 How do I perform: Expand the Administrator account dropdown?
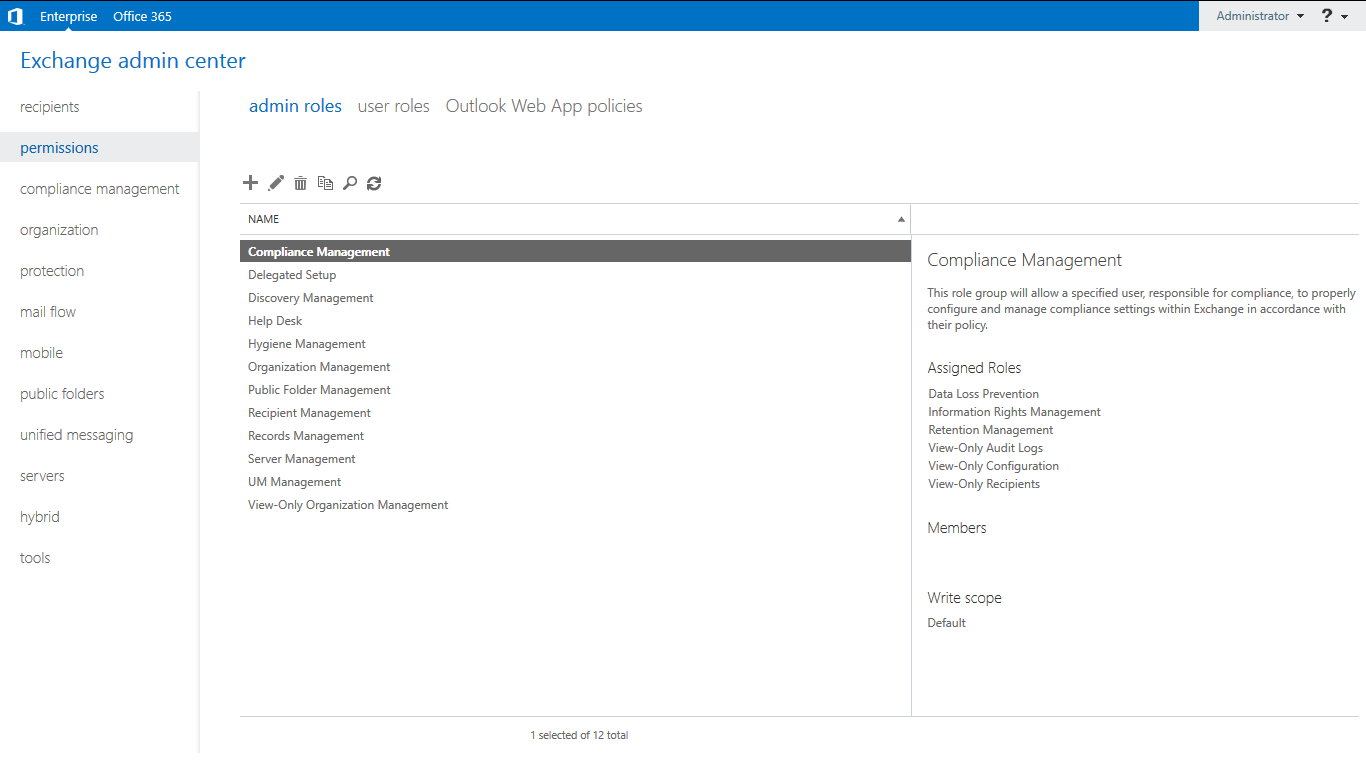click(1259, 16)
